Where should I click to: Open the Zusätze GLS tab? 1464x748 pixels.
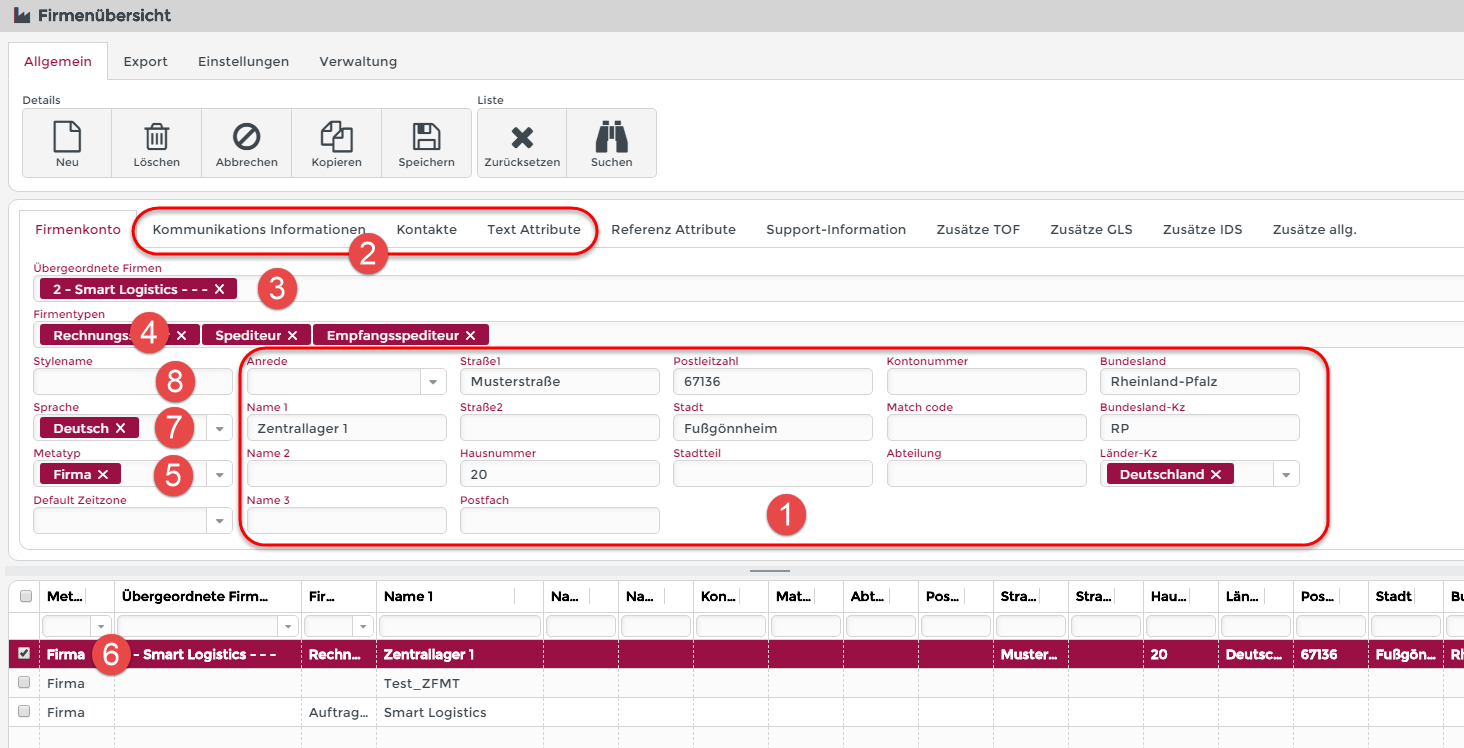pyautogui.click(x=1091, y=230)
